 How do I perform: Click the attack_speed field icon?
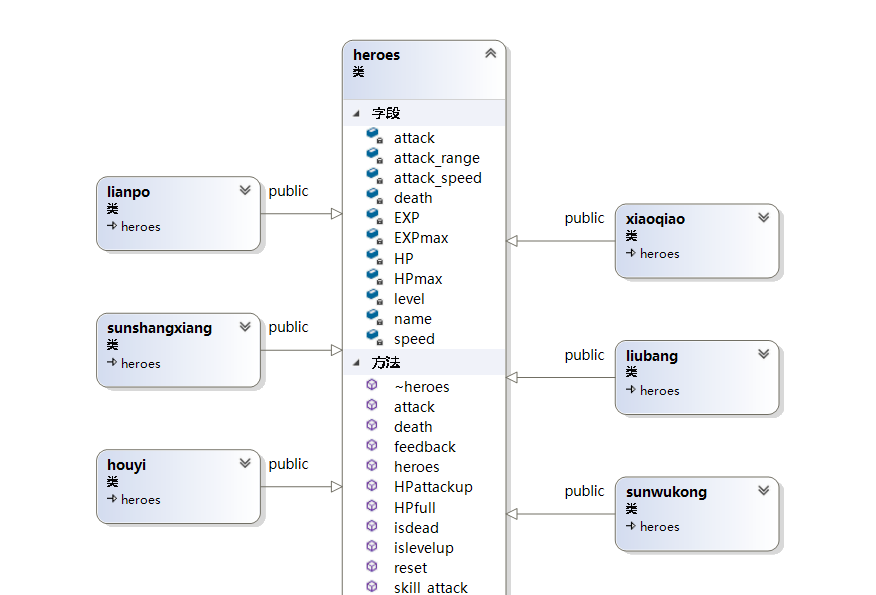pyautogui.click(x=374, y=176)
